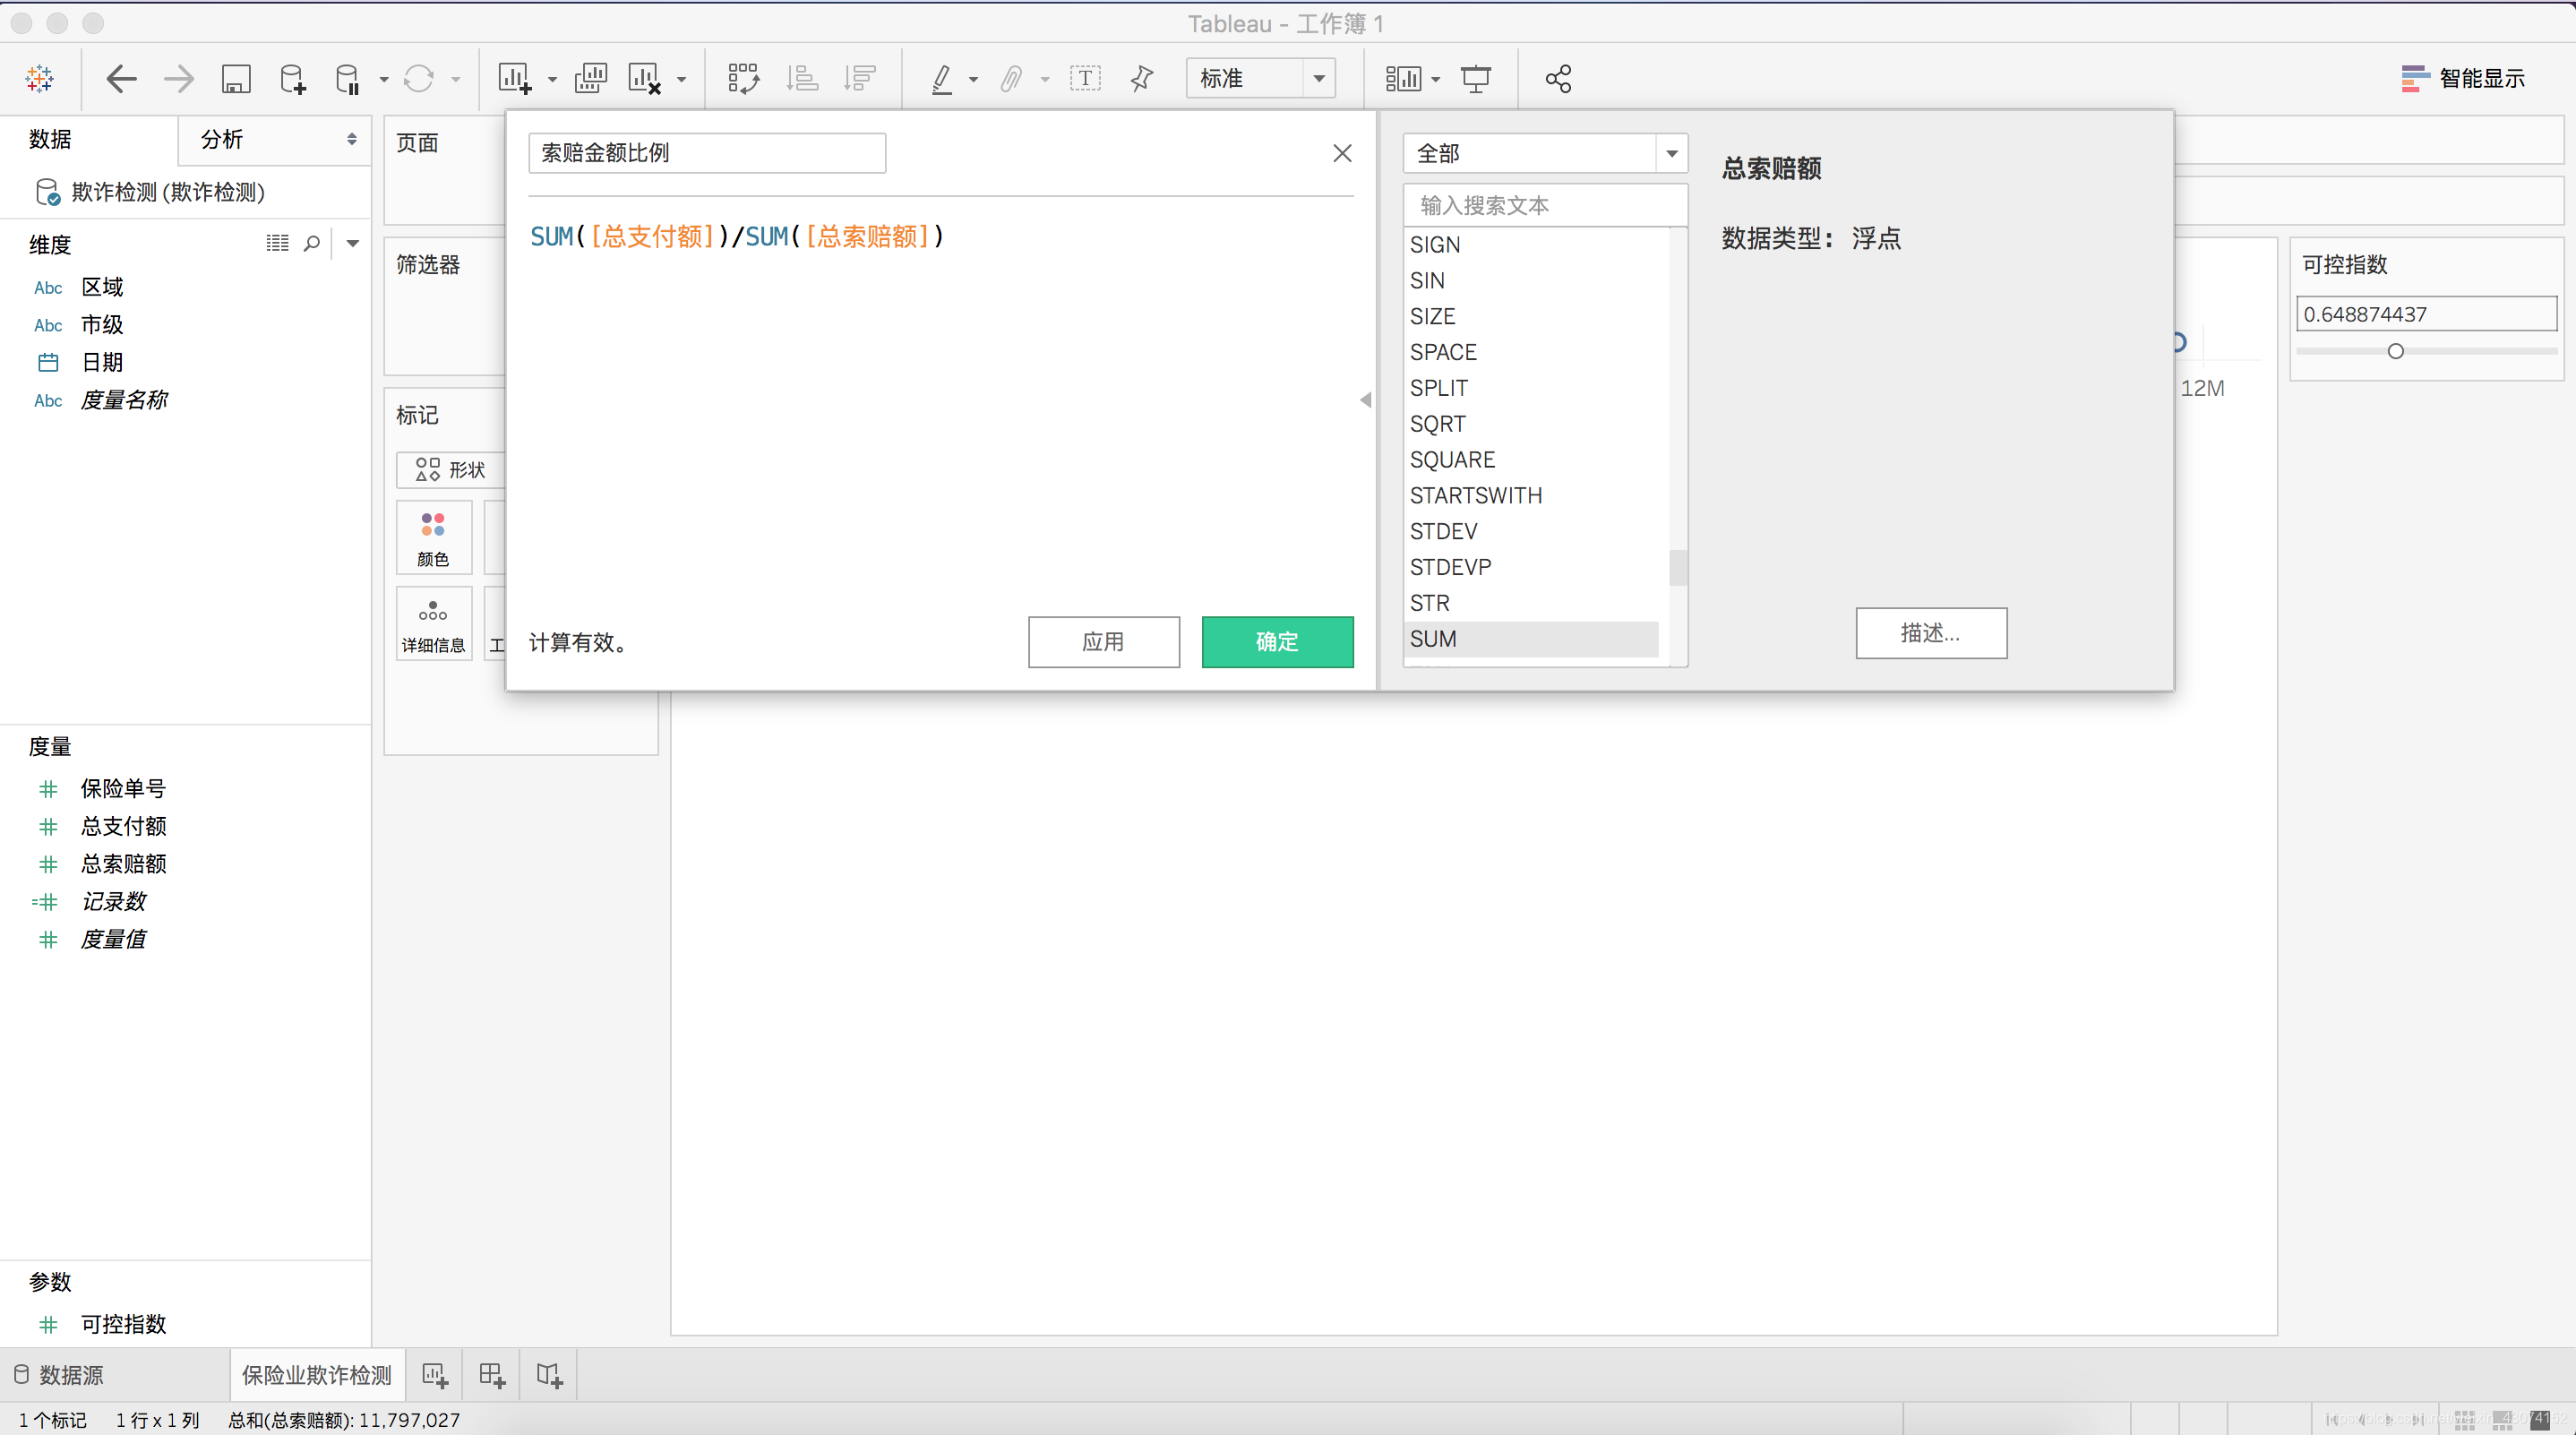Open the show/hide cards icon
Image resolution: width=2576 pixels, height=1435 pixels.
(1403, 78)
